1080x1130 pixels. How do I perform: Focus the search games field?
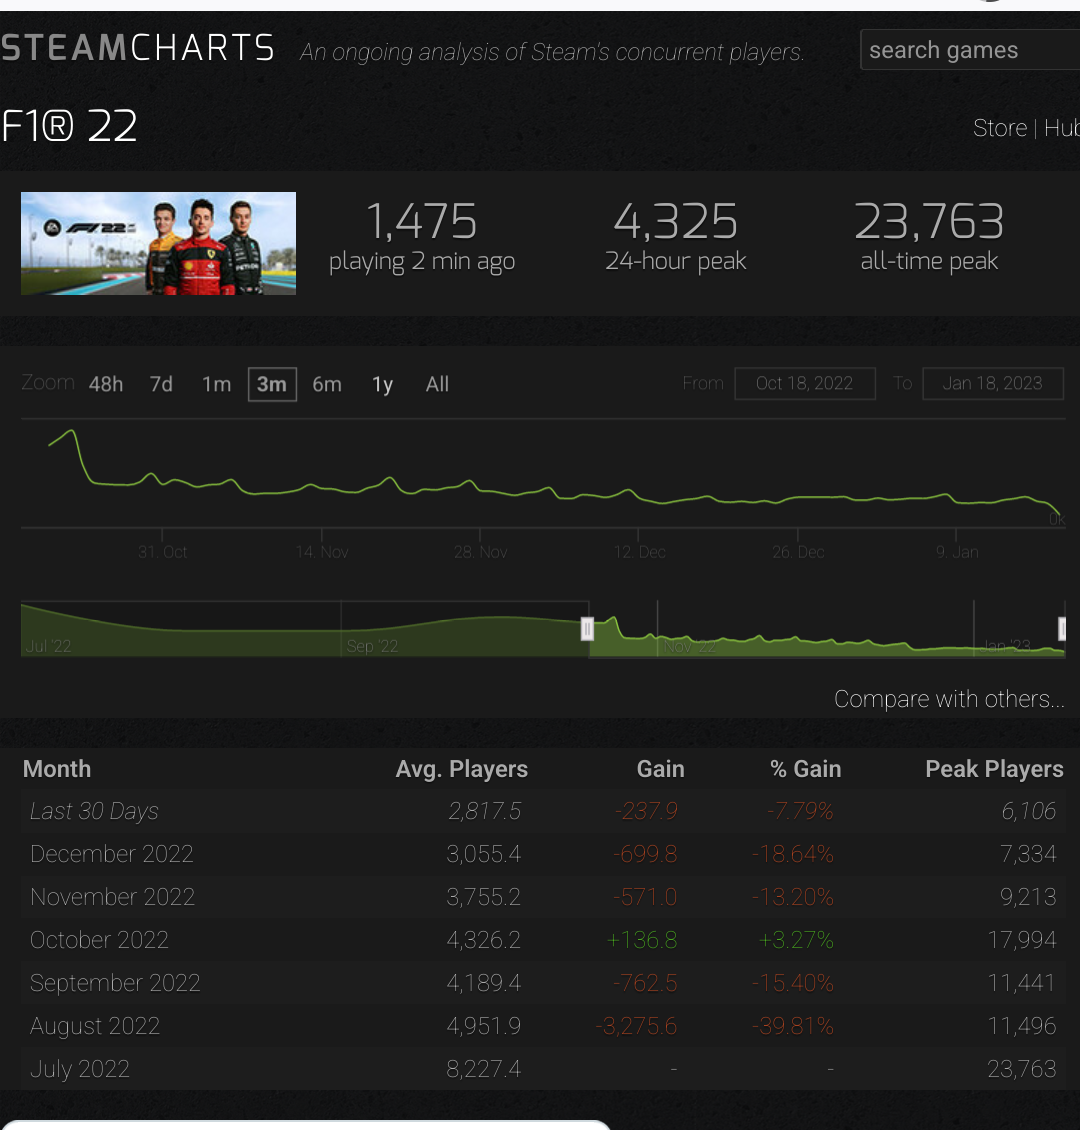coord(970,50)
